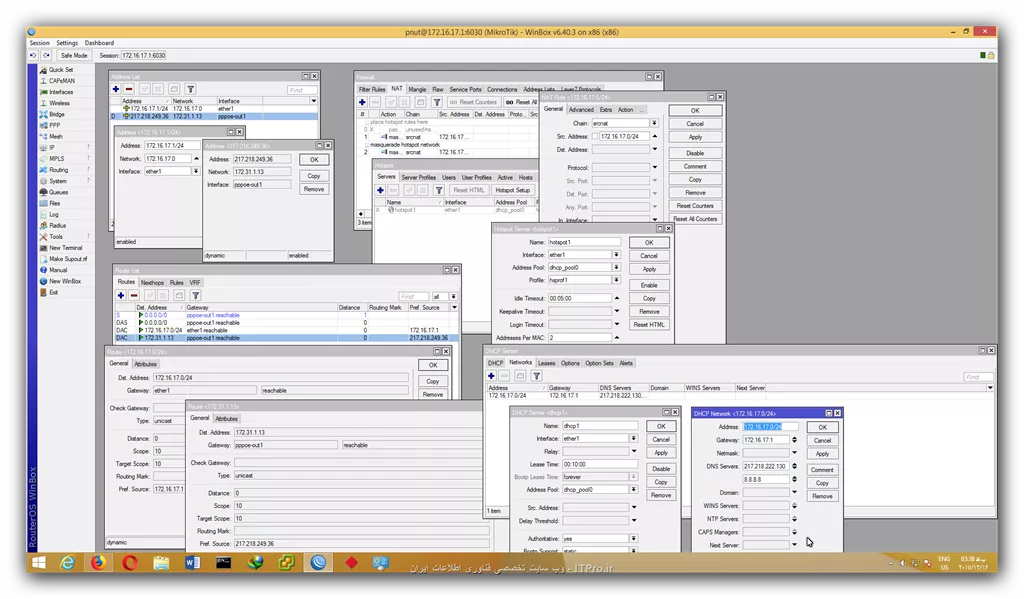Open the Radius sidebar item
The width and height of the screenshot is (1024, 599).
(57, 225)
